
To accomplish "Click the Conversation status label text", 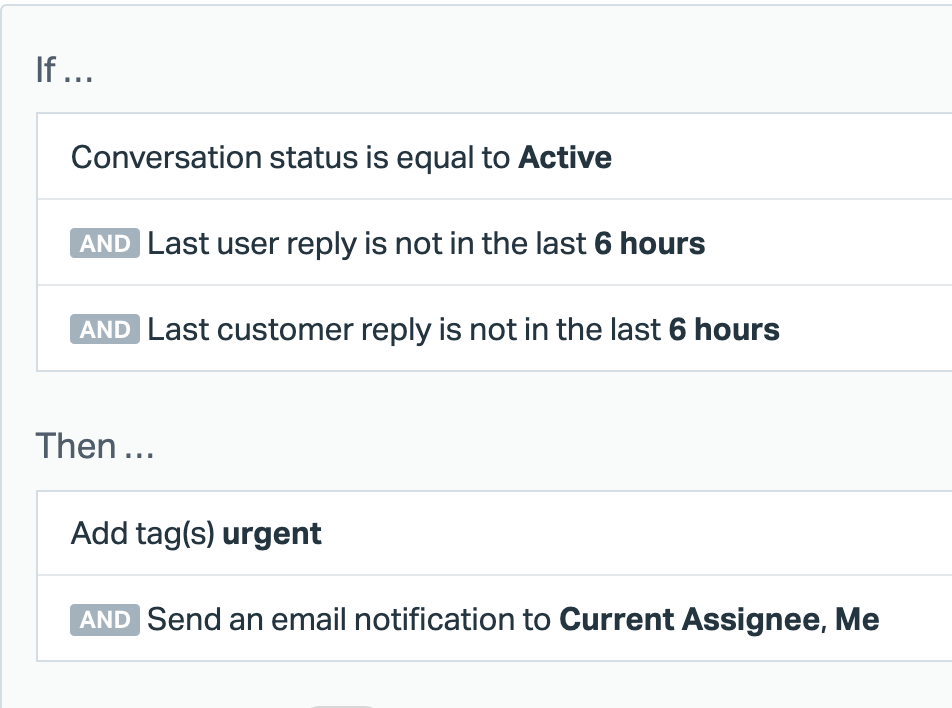I will point(215,158).
